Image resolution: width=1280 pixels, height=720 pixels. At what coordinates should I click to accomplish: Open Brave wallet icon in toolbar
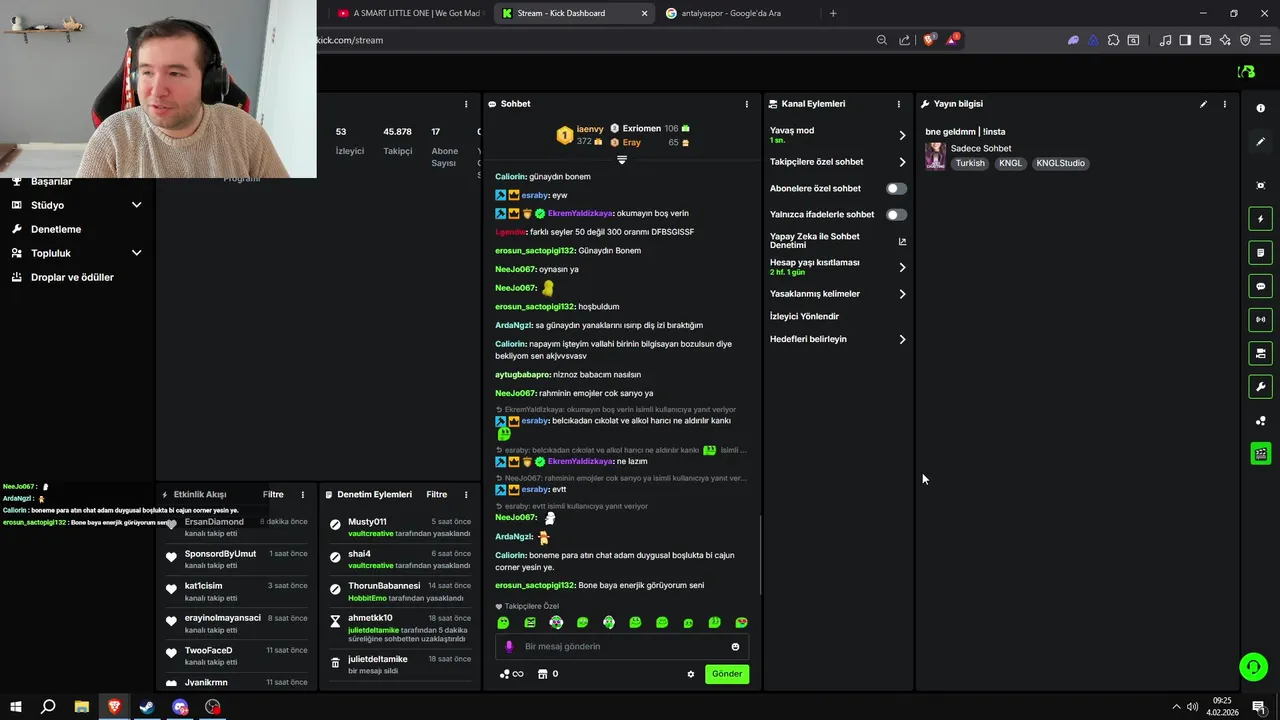click(1205, 40)
